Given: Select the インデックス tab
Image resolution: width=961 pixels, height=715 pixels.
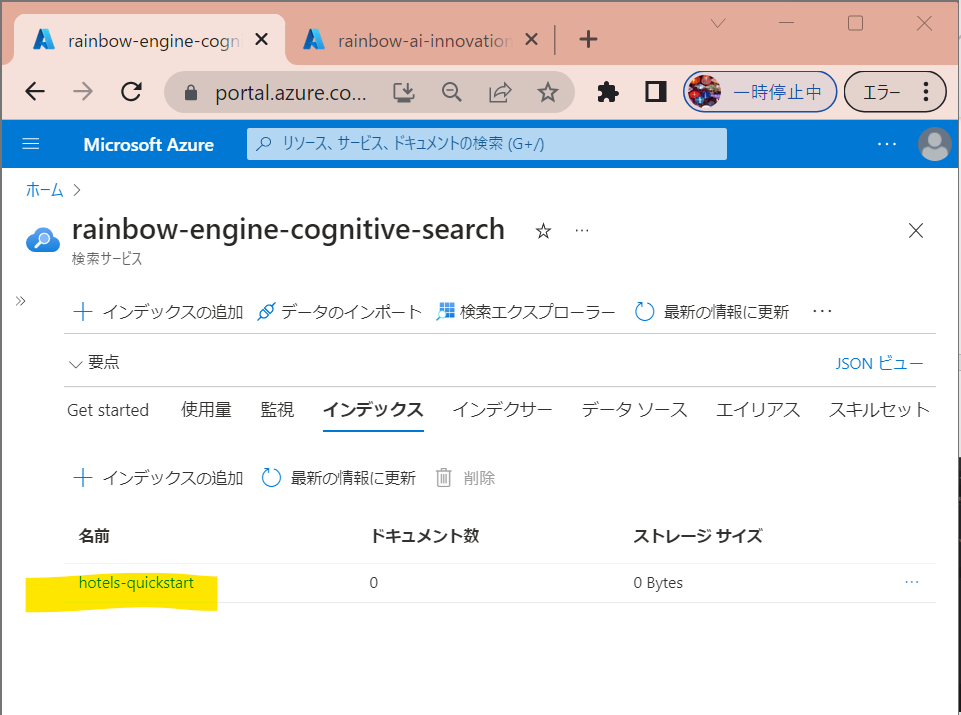Looking at the screenshot, I should click(x=373, y=410).
